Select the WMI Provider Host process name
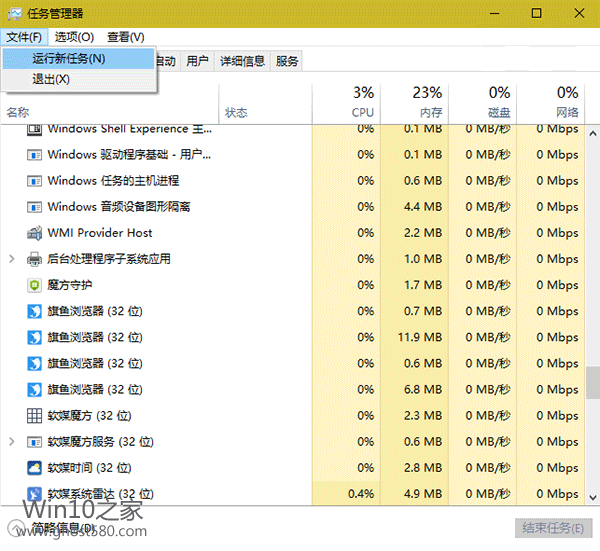 click(99, 233)
